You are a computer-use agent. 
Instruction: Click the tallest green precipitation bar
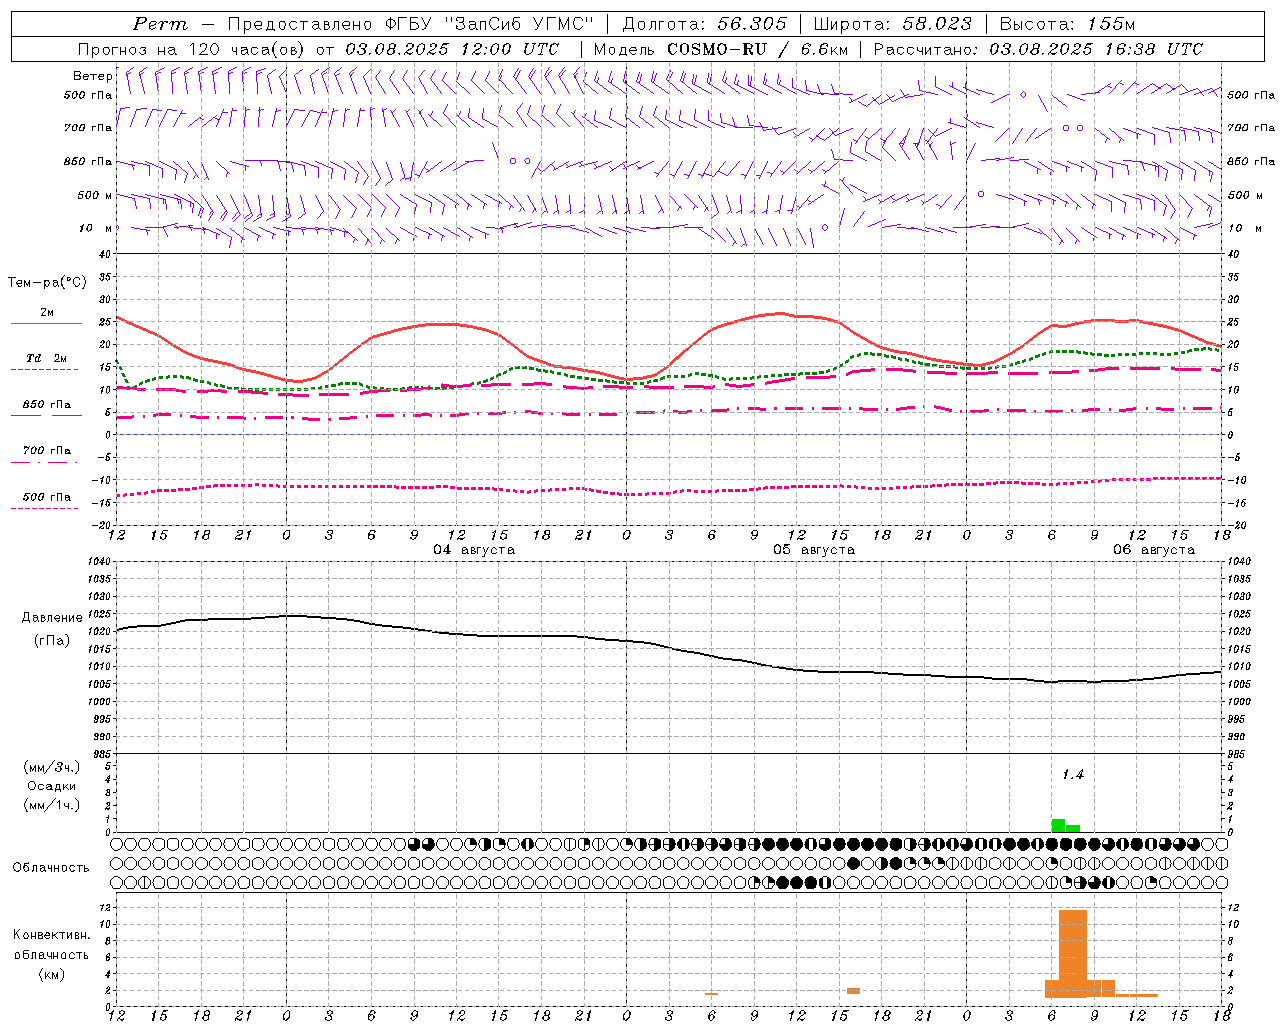[1058, 825]
